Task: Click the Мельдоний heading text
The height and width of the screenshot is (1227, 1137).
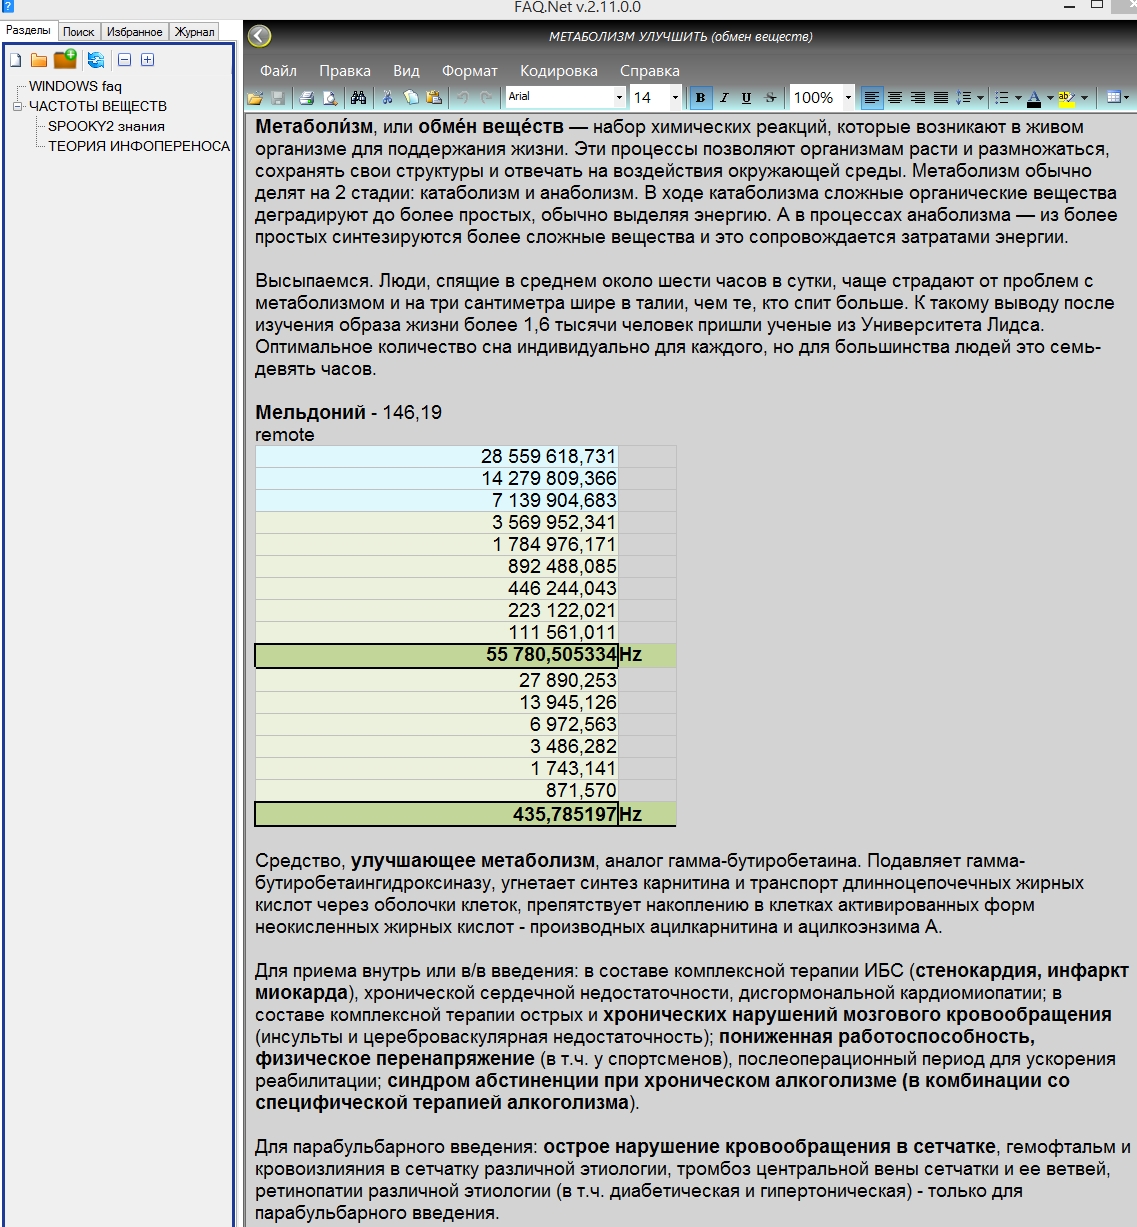Action: click(310, 412)
